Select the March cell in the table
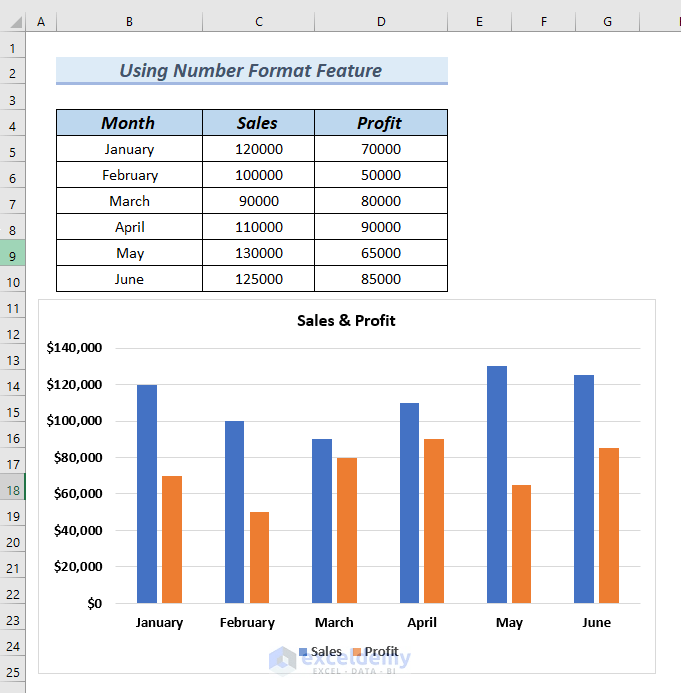The width and height of the screenshot is (681, 693). click(129, 201)
